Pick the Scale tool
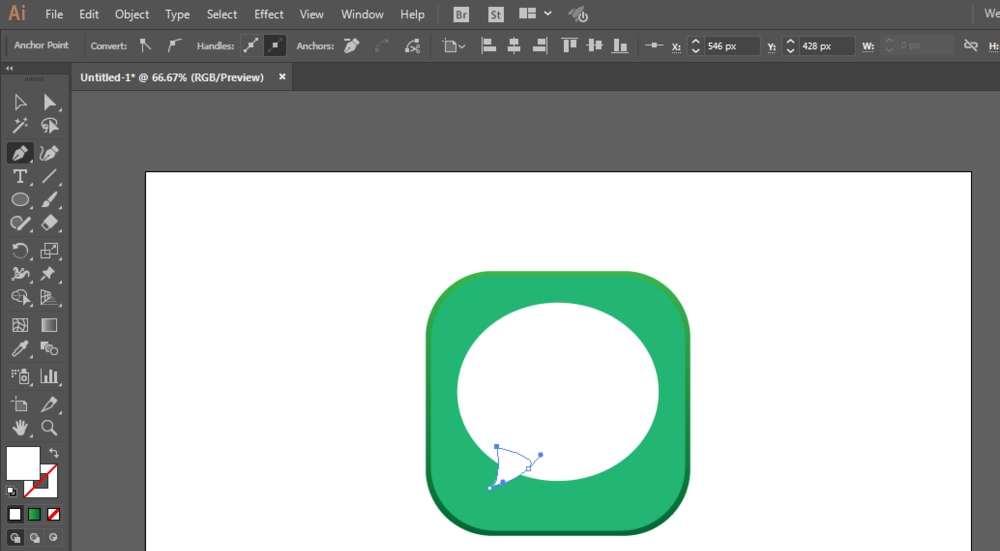Screen dimensions: 1000x551 point(49,251)
